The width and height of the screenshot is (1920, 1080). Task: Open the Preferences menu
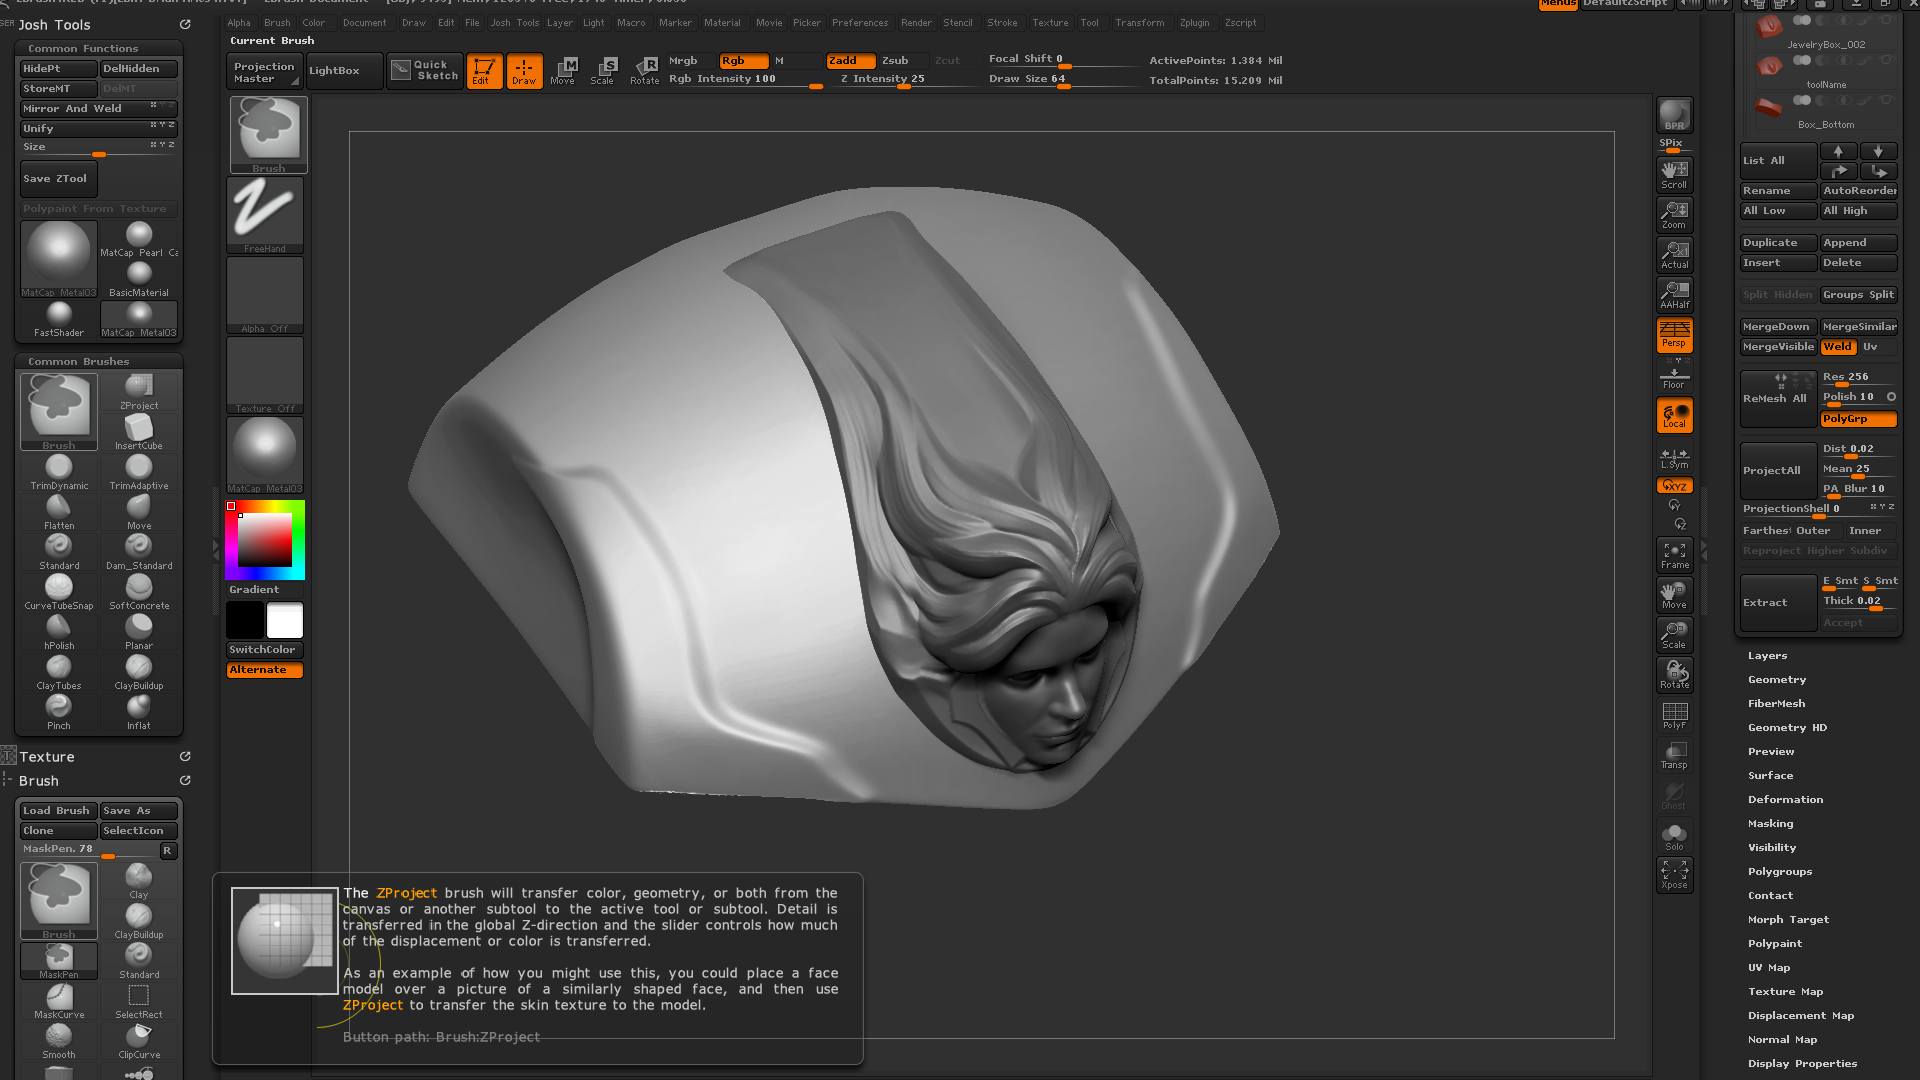pyautogui.click(x=860, y=23)
